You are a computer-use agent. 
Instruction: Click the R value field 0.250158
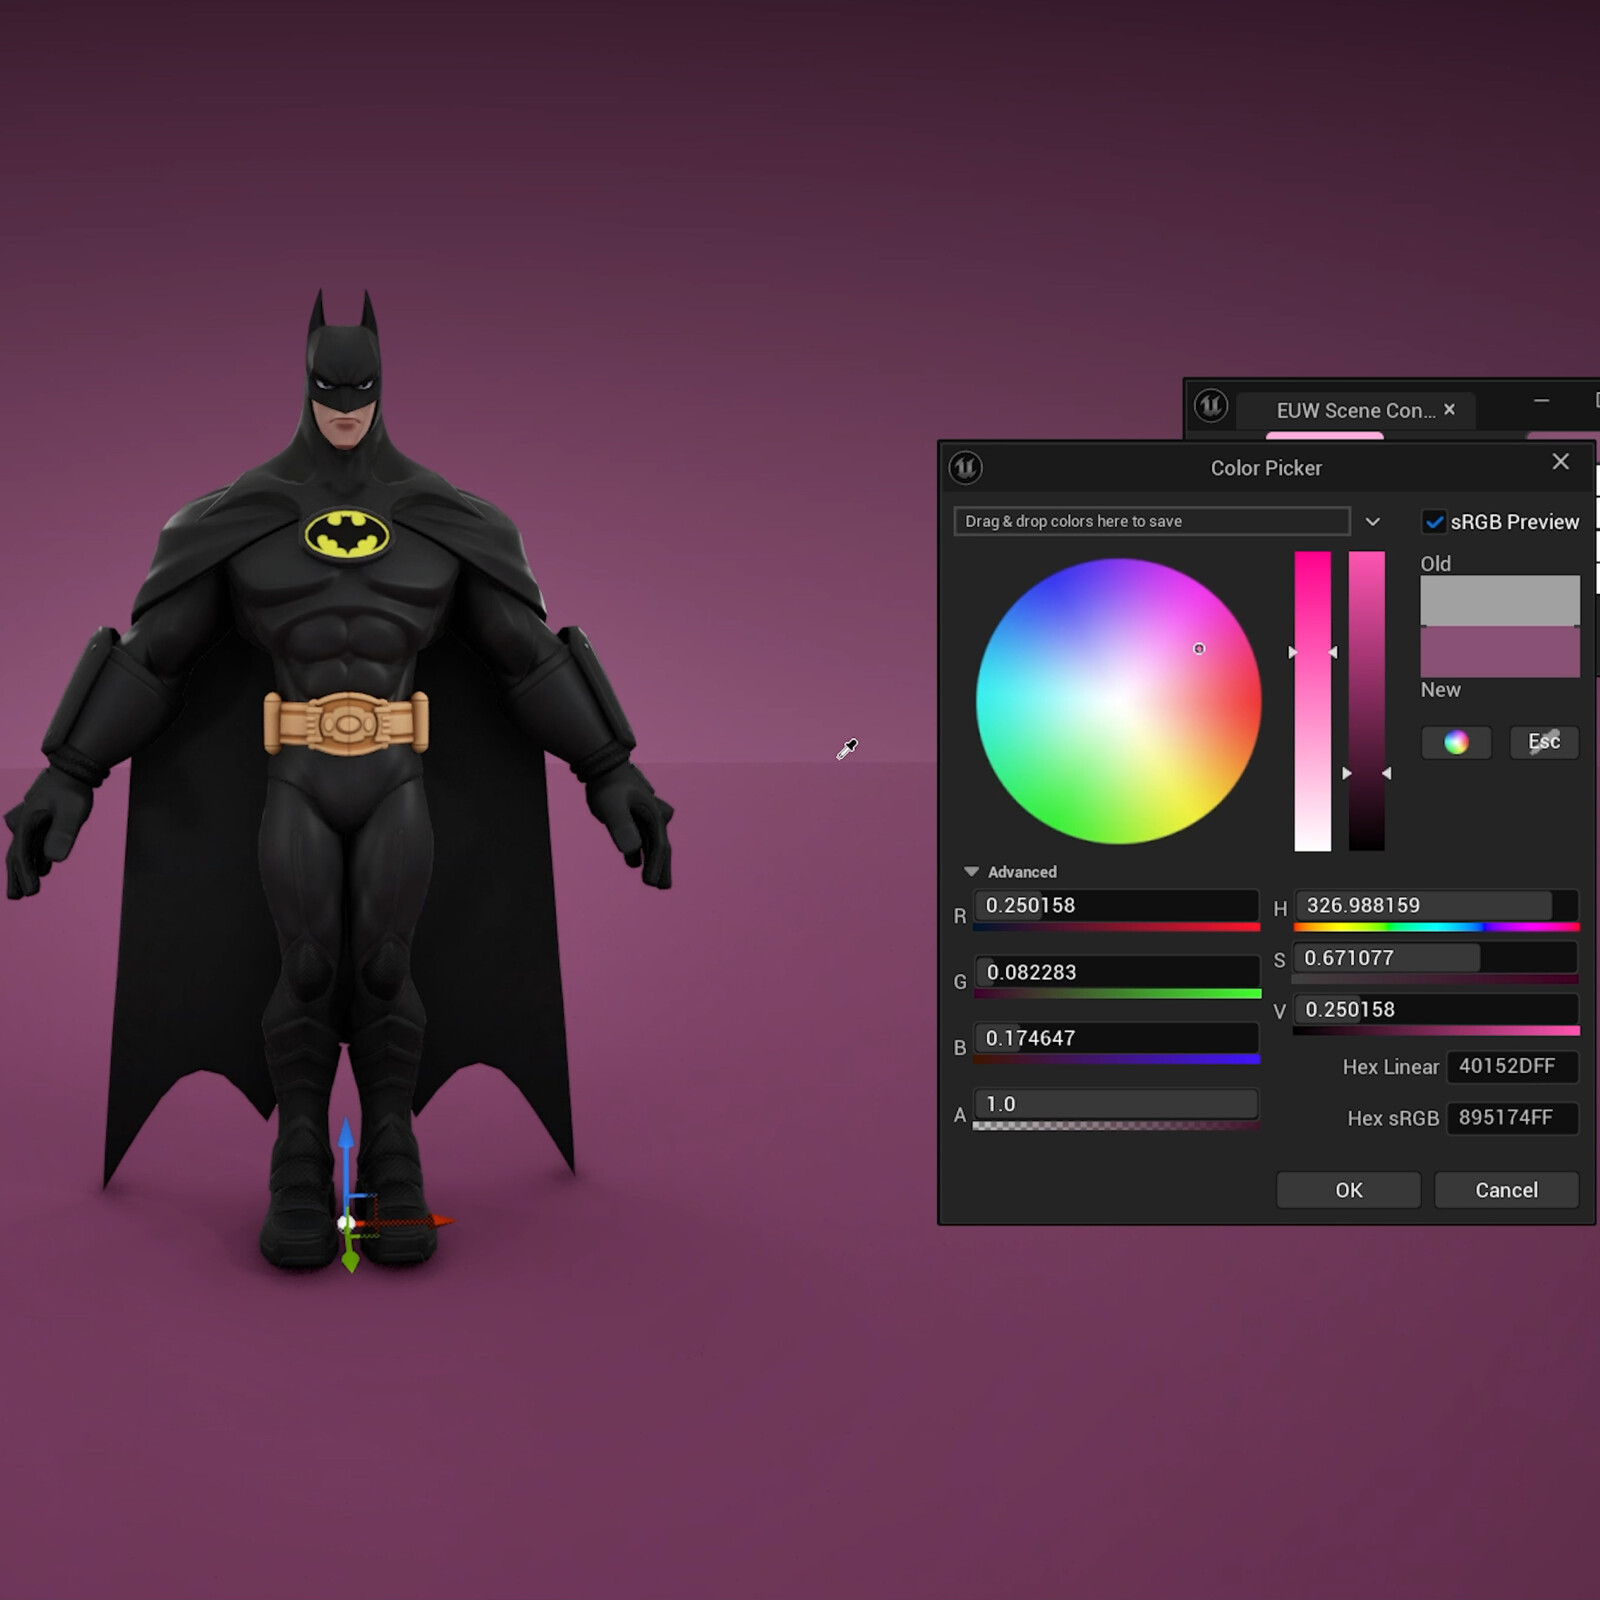(1116, 905)
